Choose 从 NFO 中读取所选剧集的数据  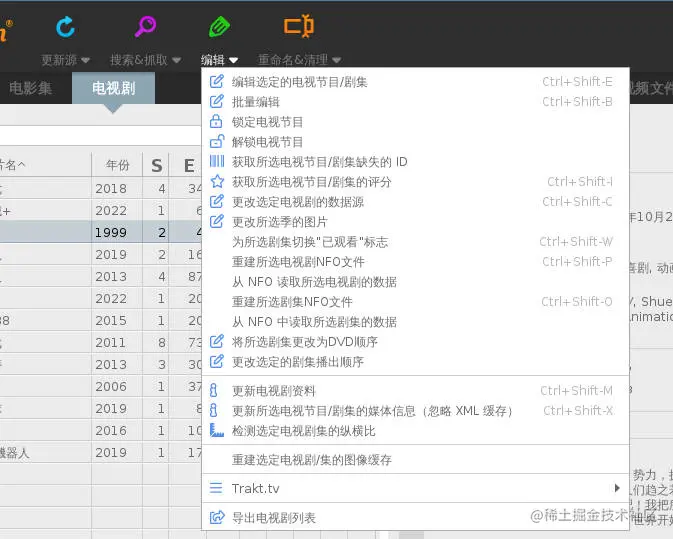tap(415, 322)
